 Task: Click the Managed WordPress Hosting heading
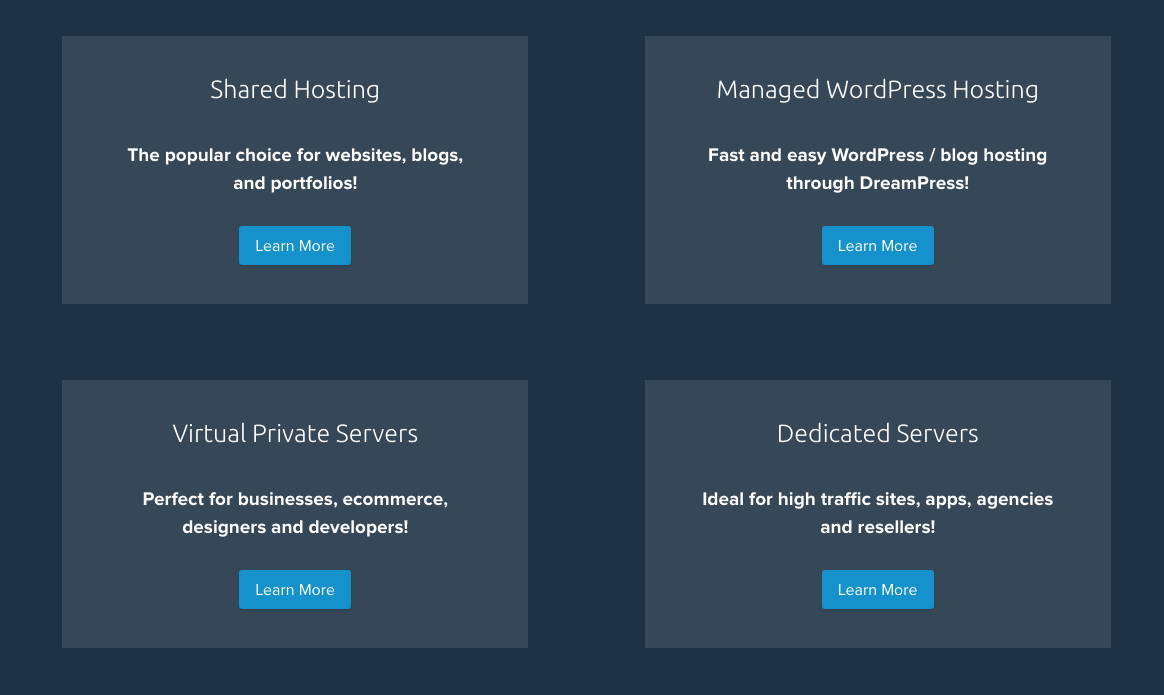point(877,90)
